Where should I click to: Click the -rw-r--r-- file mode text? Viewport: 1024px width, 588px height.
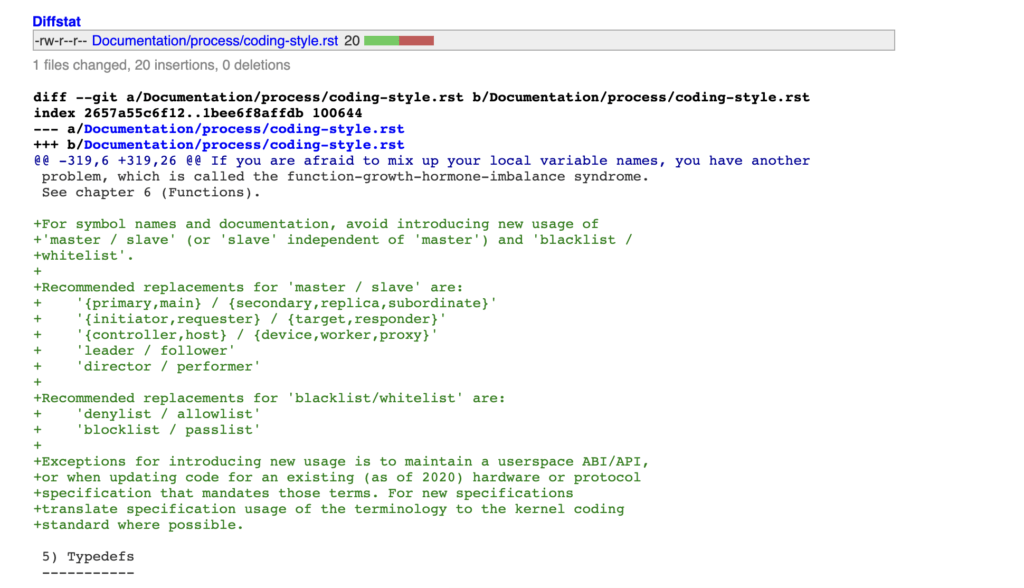click(61, 41)
